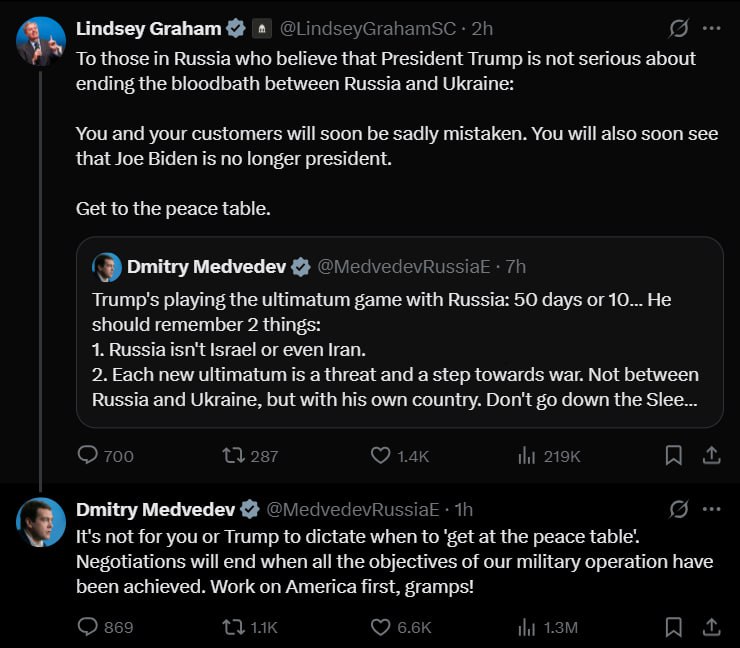The width and height of the screenshot is (740, 648).
Task: Like Lindsey Graham's tweet
Action: coord(380,456)
